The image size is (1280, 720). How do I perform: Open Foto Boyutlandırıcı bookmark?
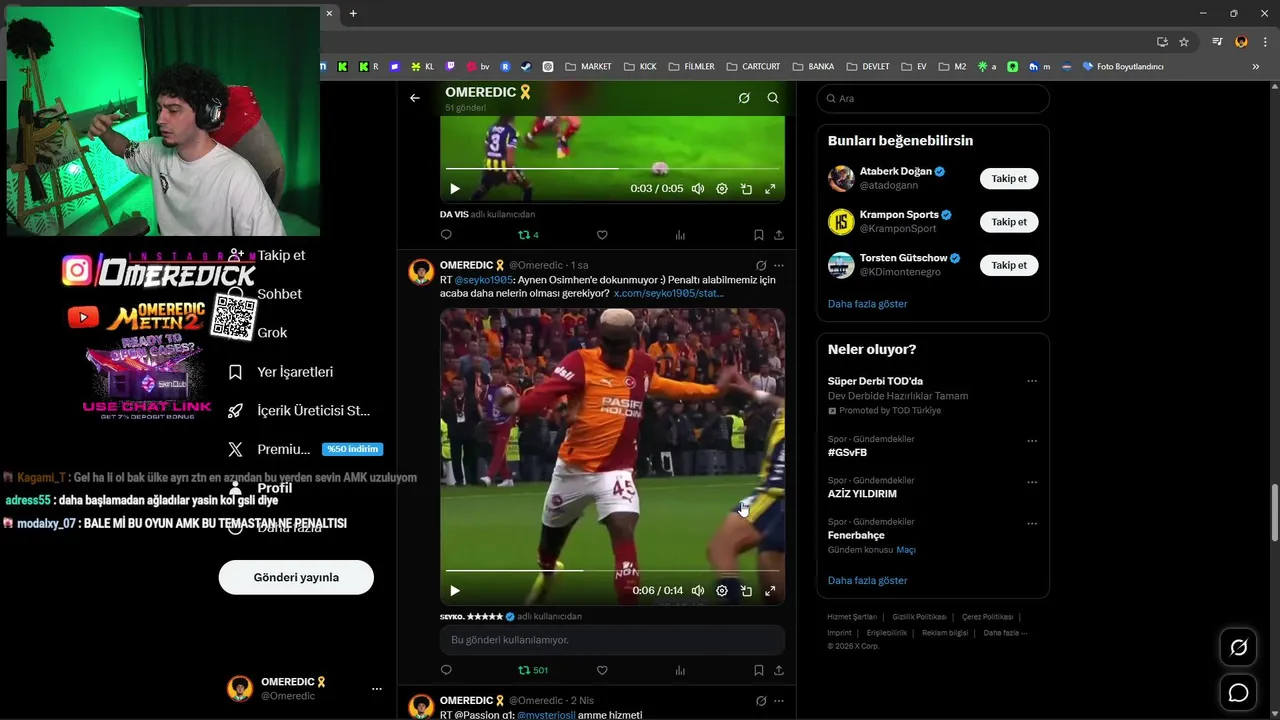[1123, 67]
